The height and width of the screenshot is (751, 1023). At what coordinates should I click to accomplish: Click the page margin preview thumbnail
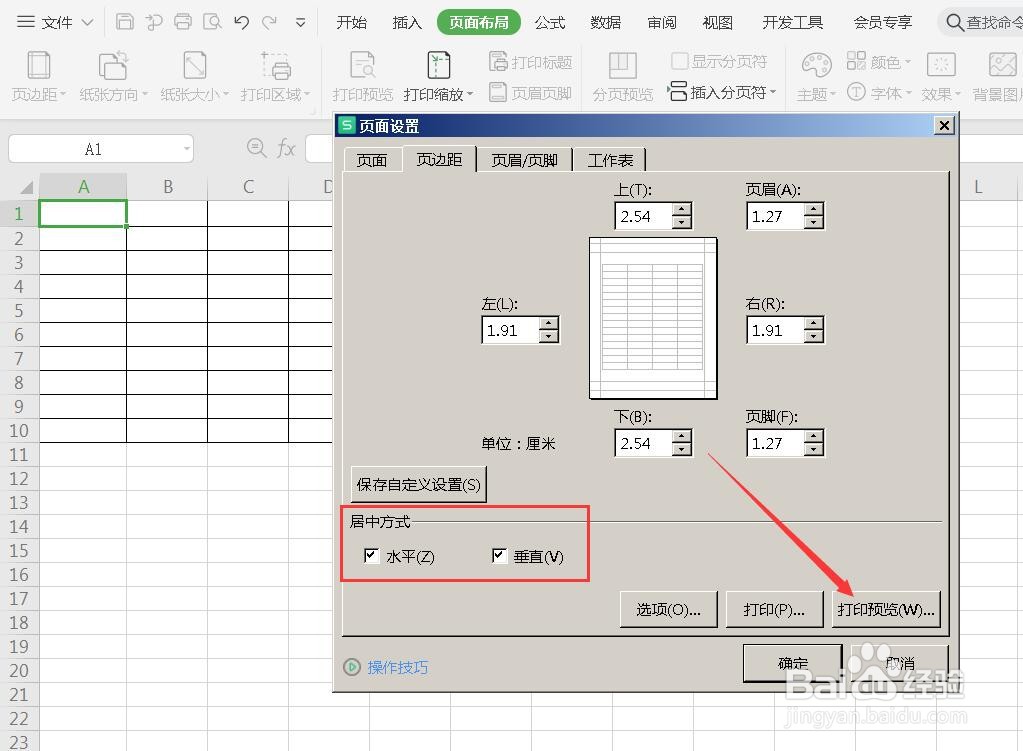(653, 318)
